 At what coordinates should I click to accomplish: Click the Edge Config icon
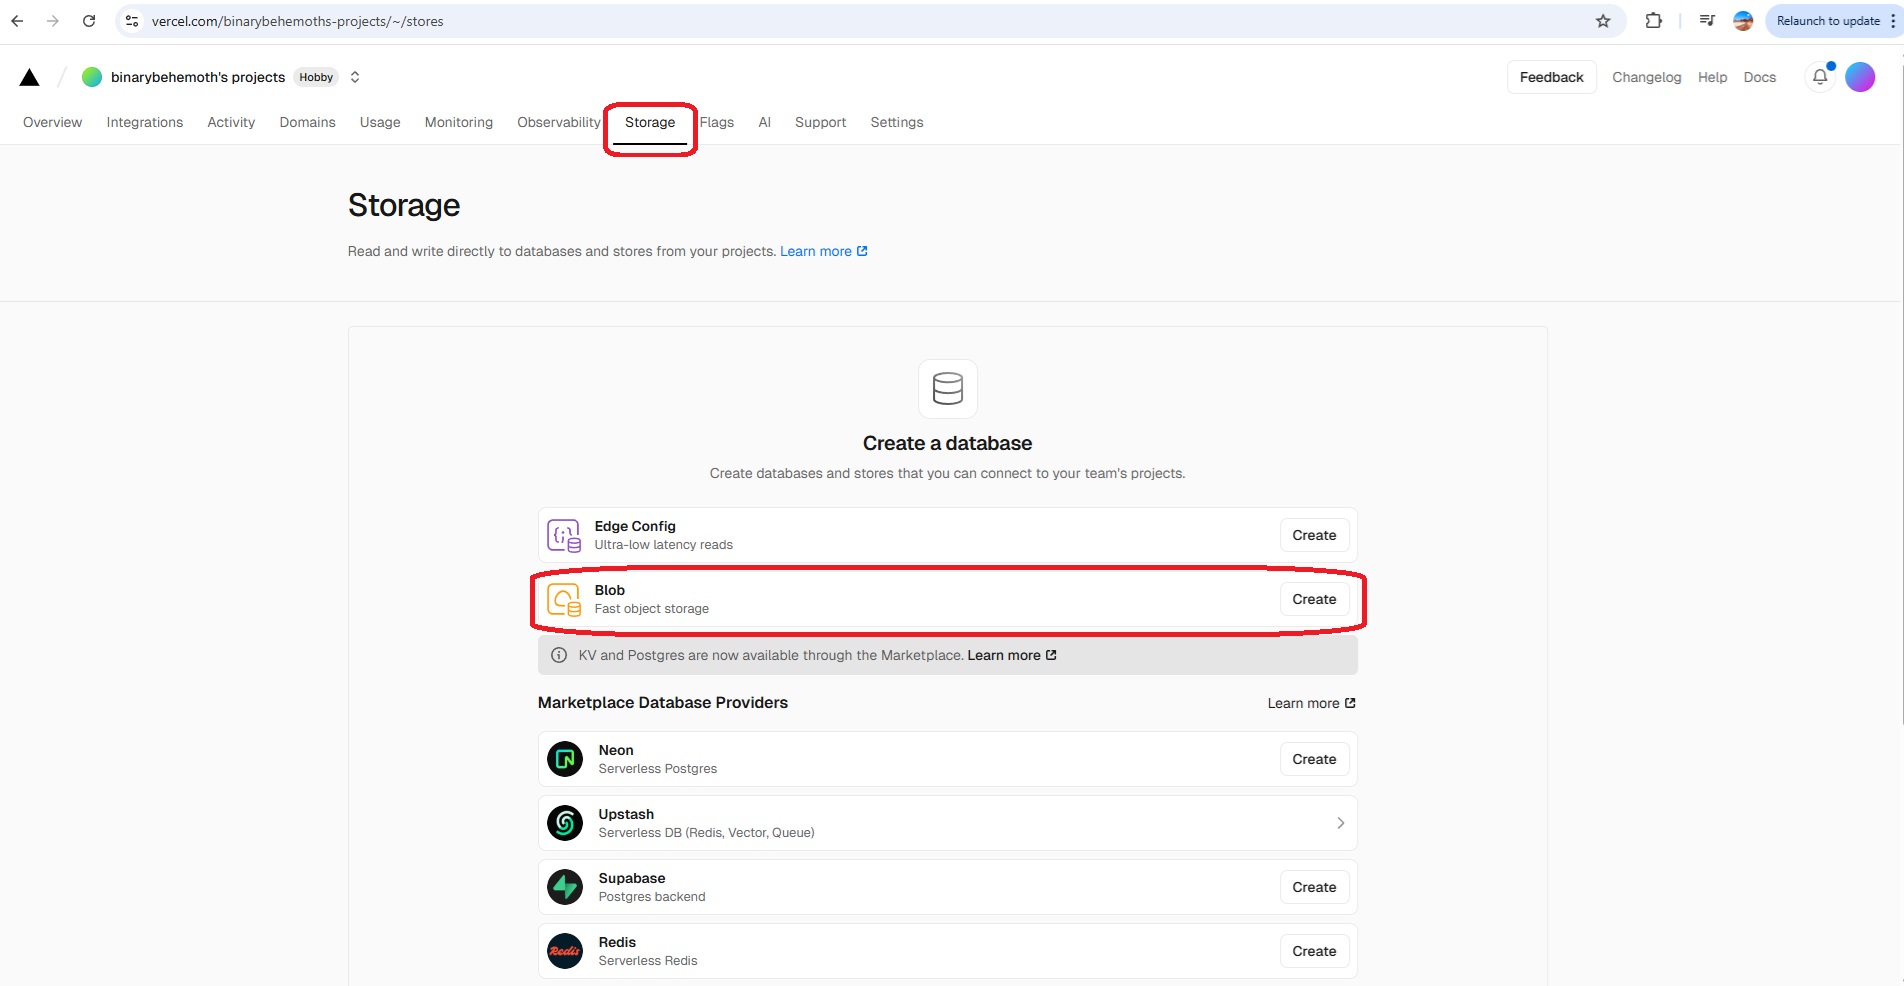click(564, 535)
